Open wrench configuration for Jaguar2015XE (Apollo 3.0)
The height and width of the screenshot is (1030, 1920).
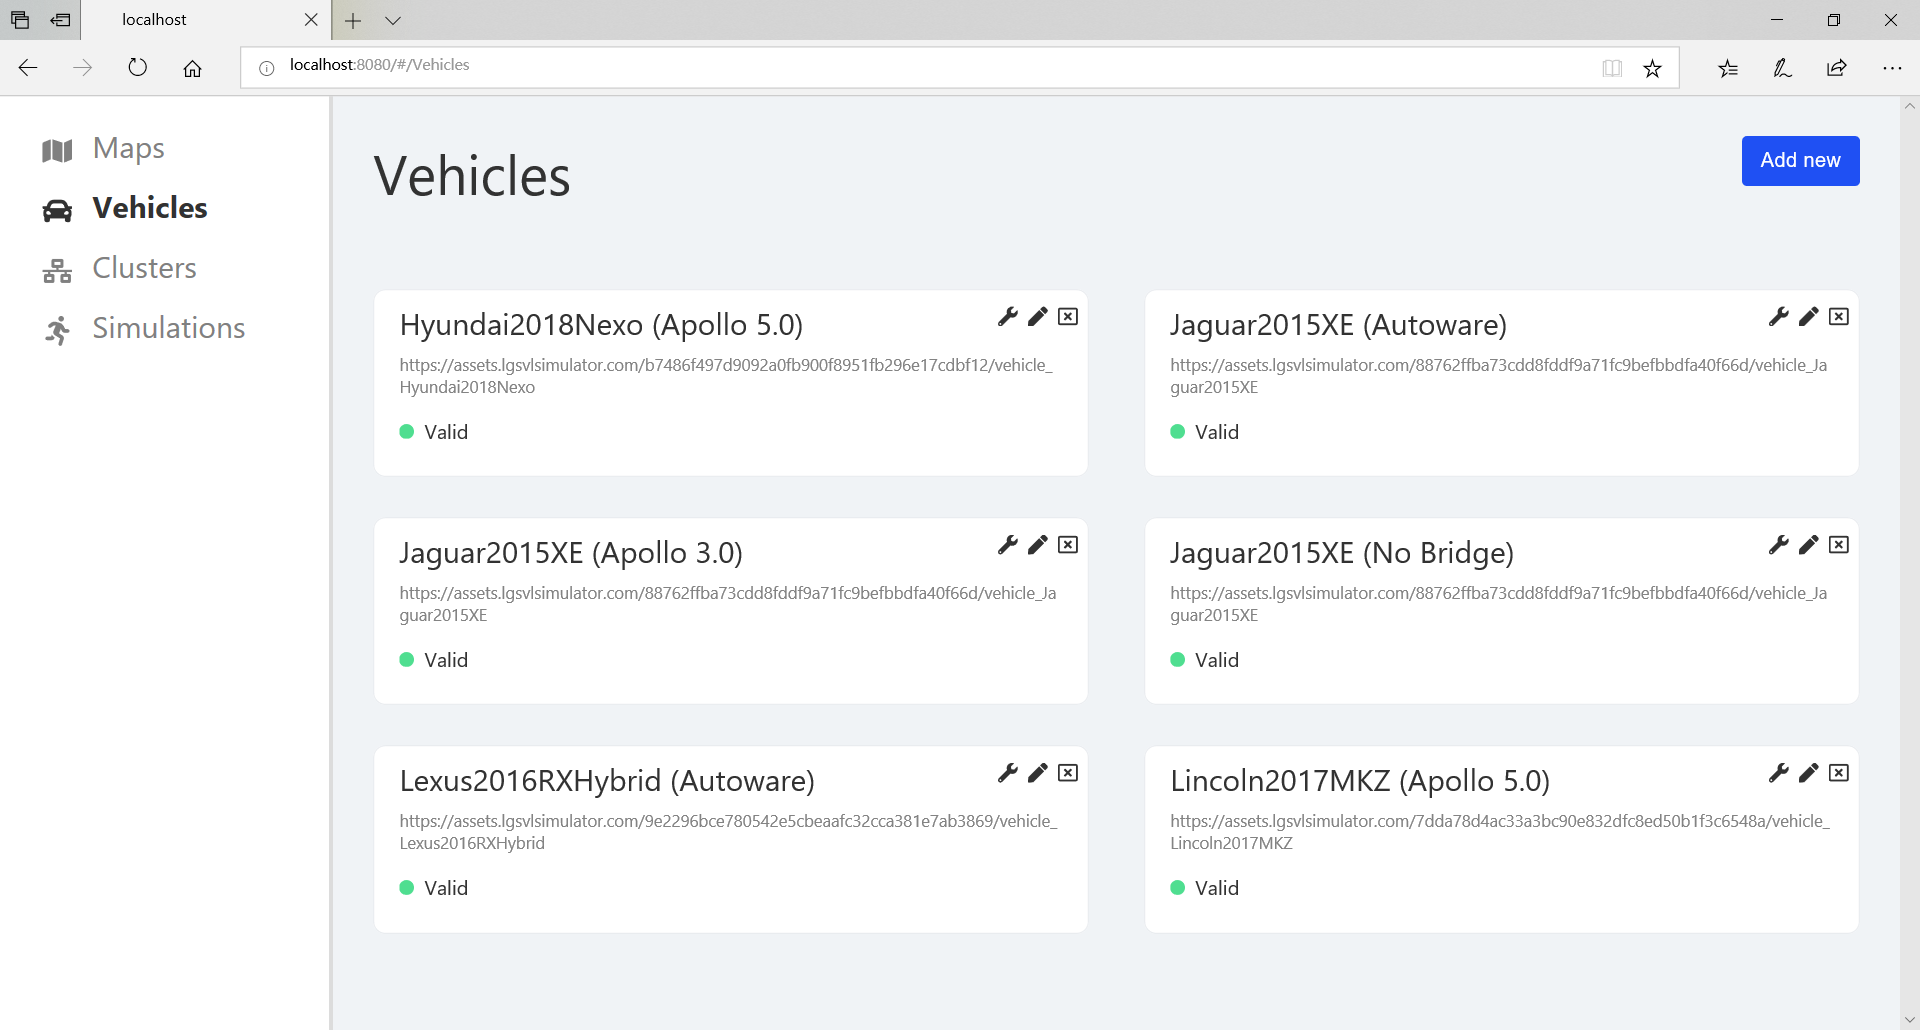click(x=1008, y=545)
